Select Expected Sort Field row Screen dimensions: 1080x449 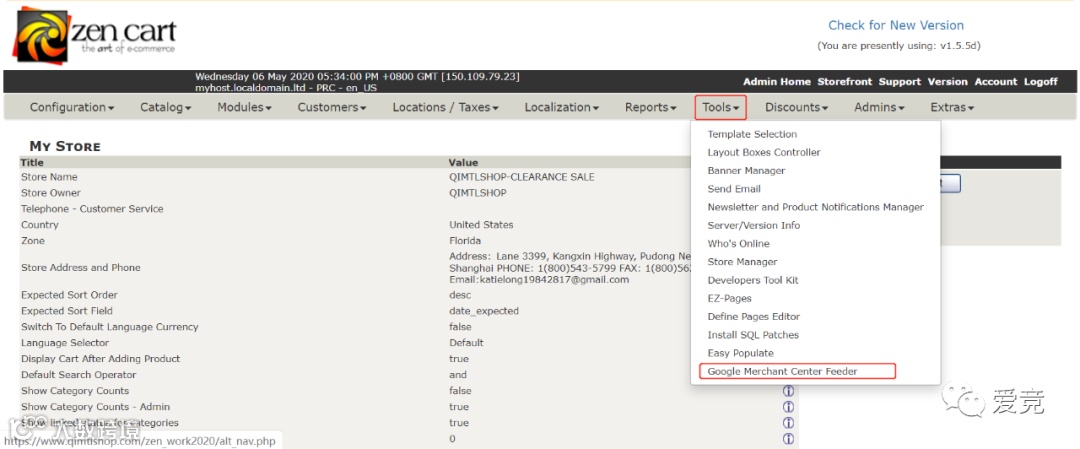click(x=67, y=311)
